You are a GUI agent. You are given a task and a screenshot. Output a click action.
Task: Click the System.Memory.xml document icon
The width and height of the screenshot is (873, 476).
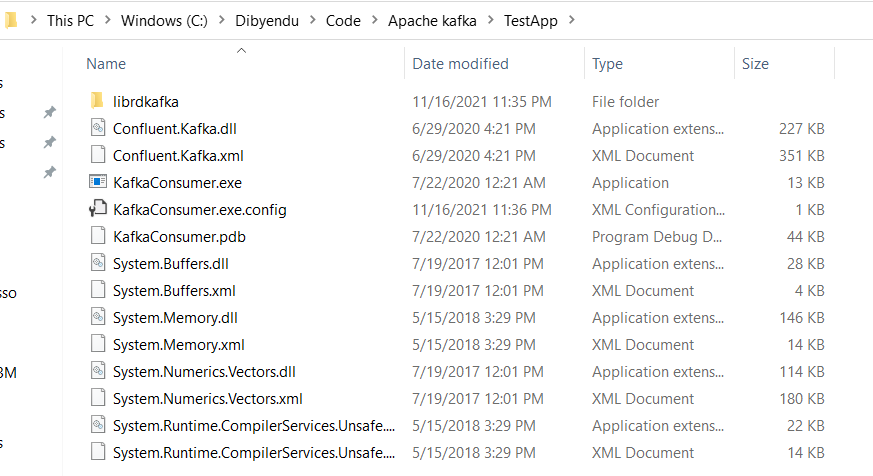point(98,344)
